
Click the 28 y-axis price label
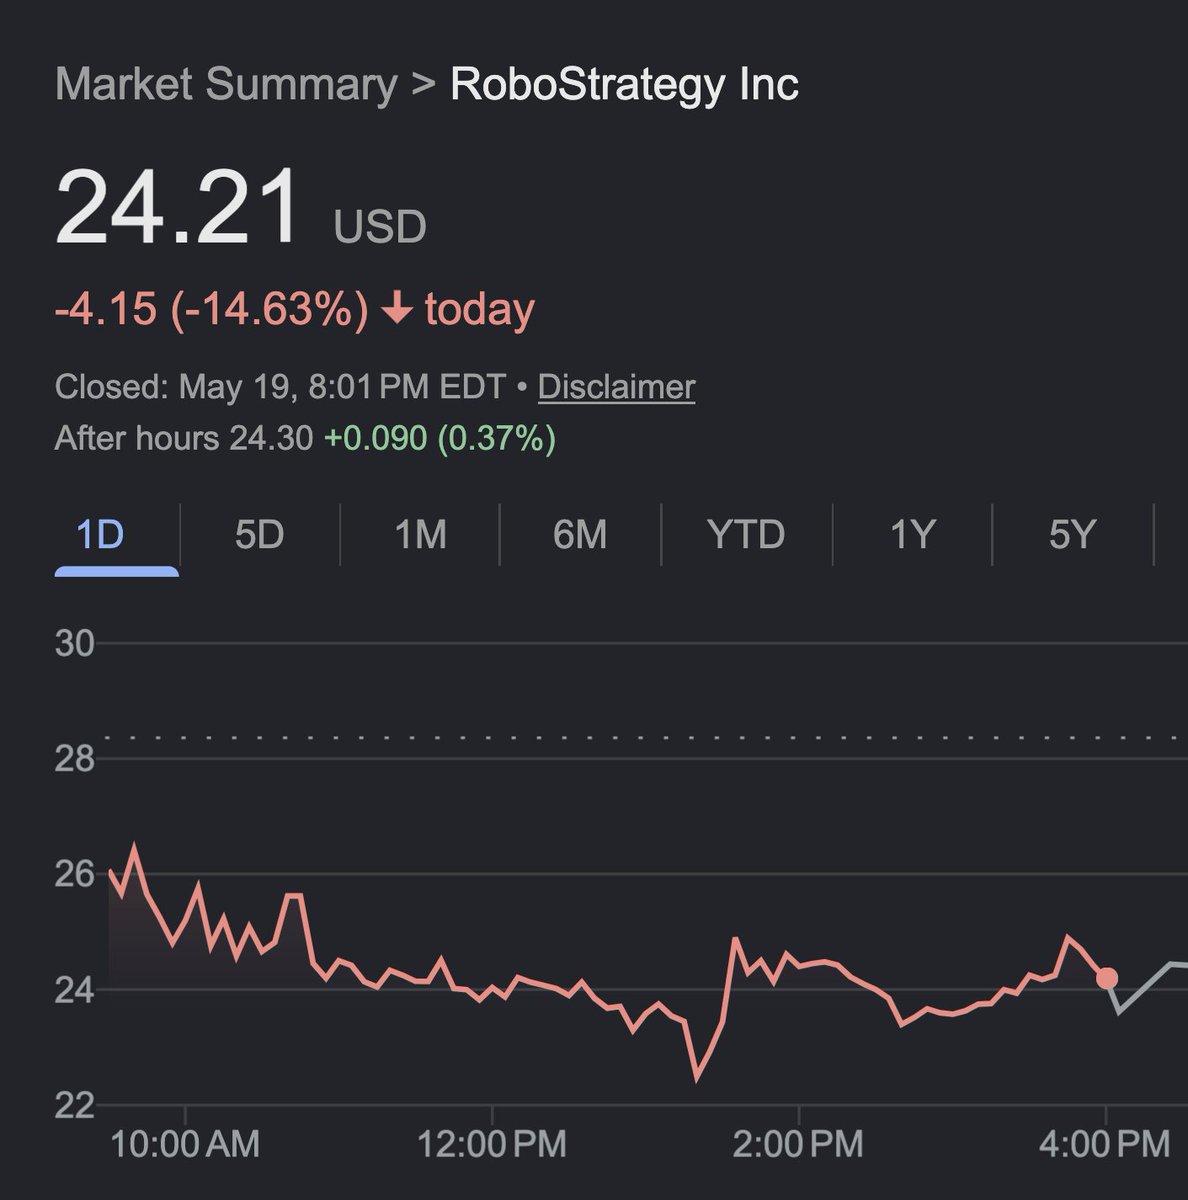pos(75,759)
